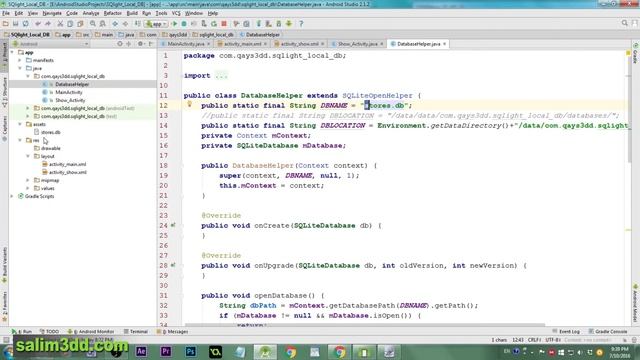The image size is (640, 360).
Task: Open the TODO tool window
Action: tap(50, 331)
